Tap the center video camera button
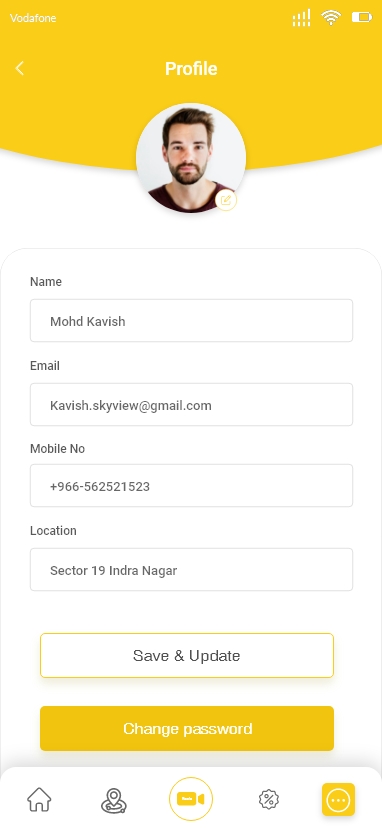Image resolution: width=382 pixels, height=828 pixels. coord(191,799)
